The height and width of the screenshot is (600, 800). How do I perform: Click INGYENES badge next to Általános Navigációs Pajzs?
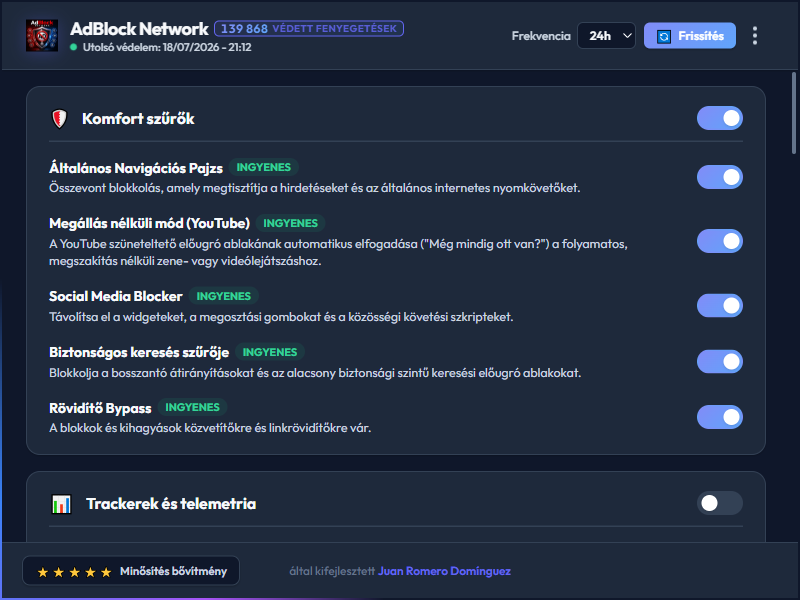tap(263, 167)
